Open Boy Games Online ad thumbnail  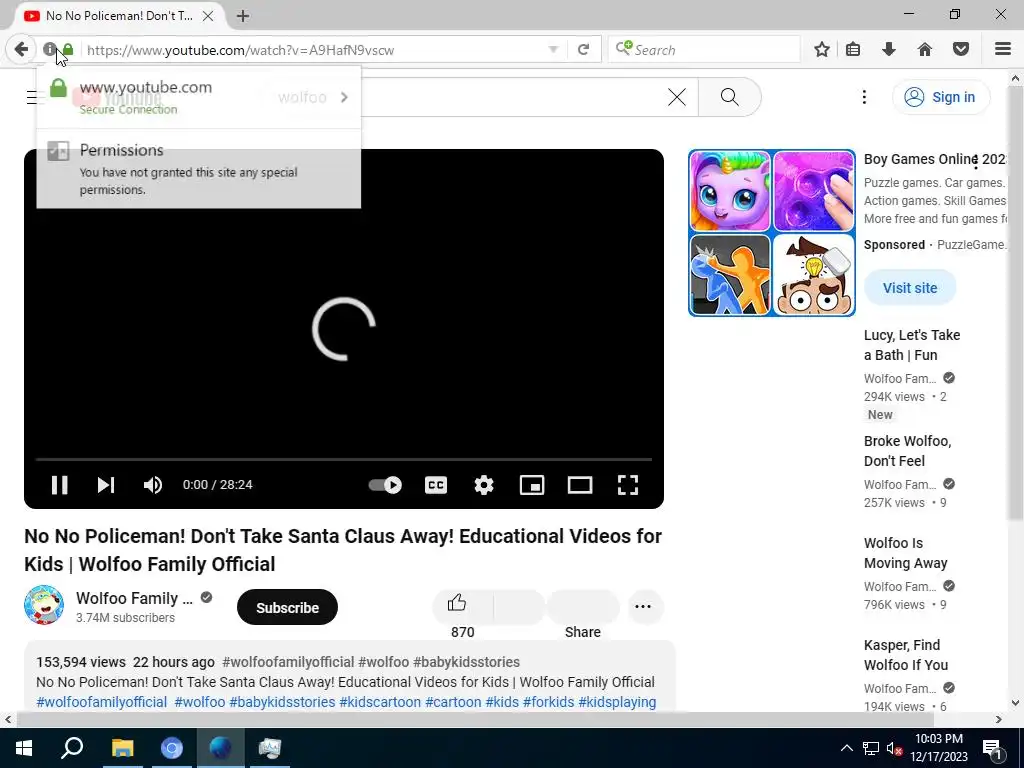click(x=771, y=232)
